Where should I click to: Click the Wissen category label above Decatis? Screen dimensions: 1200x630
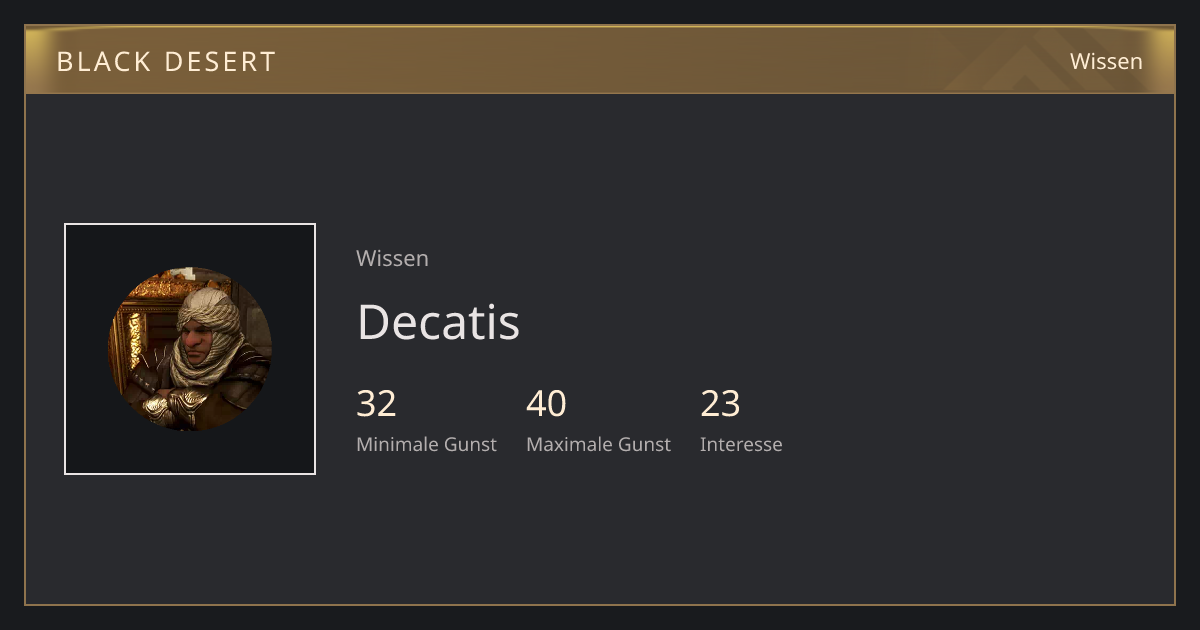point(392,258)
